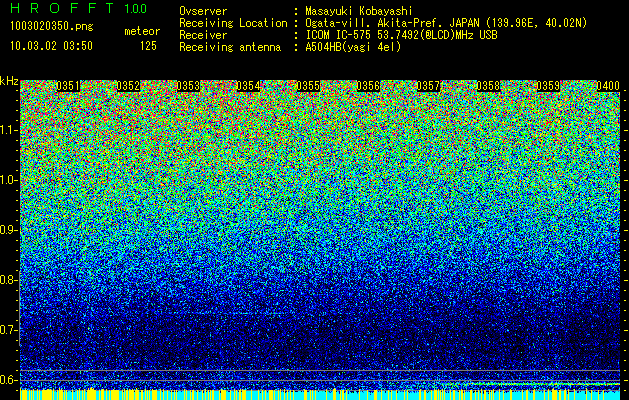Image resolution: width=629 pixels, height=400 pixels.
Task: Click the 0352 time marker
Action: pos(128,86)
